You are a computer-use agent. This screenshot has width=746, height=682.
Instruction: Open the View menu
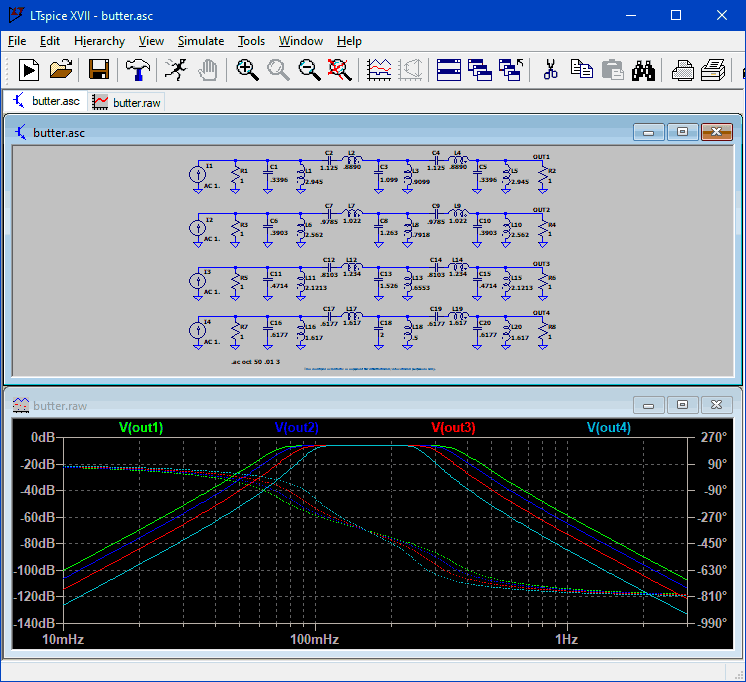coord(151,41)
